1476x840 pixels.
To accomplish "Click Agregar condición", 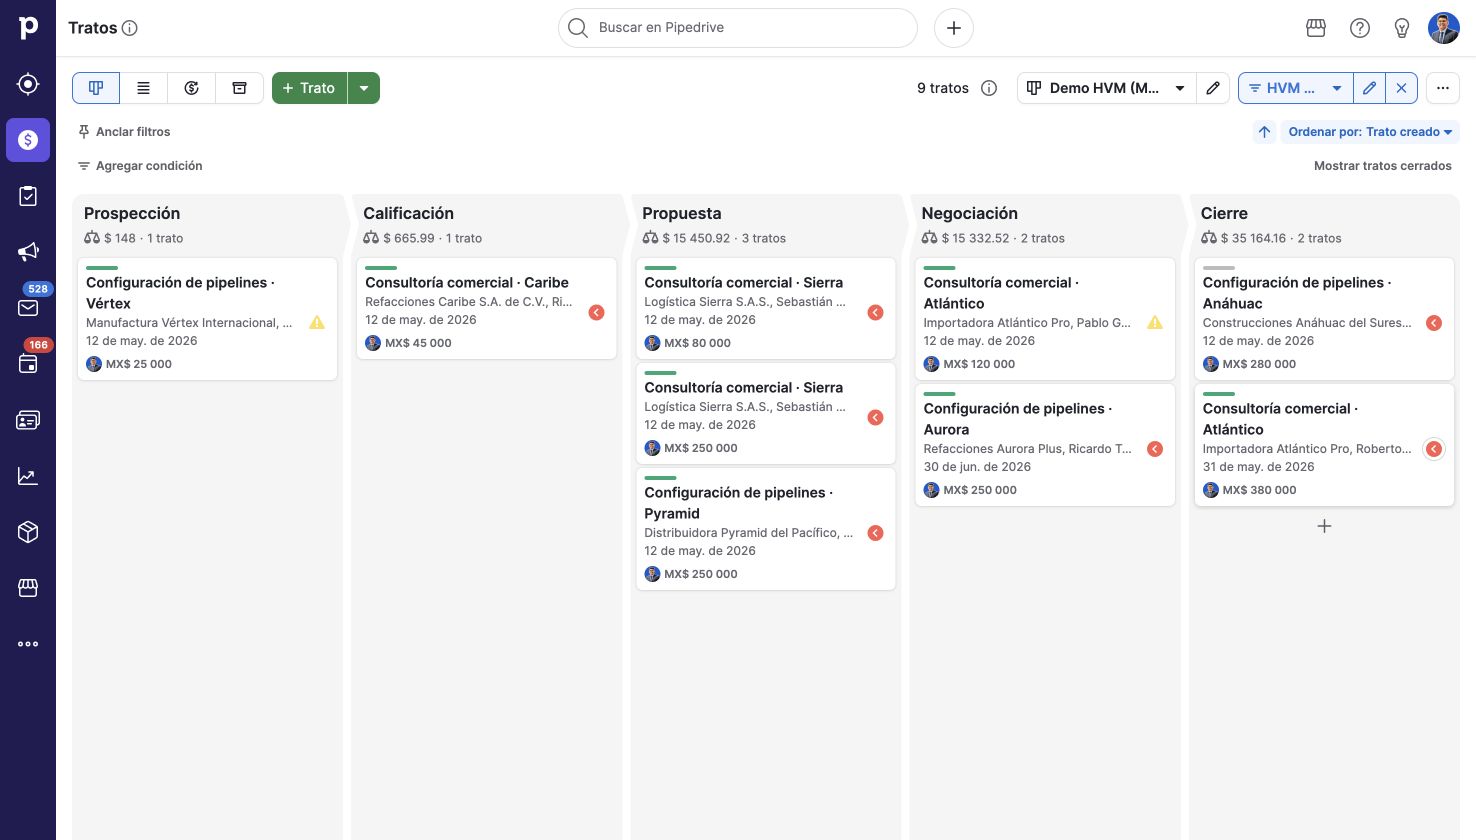I will click(140, 166).
